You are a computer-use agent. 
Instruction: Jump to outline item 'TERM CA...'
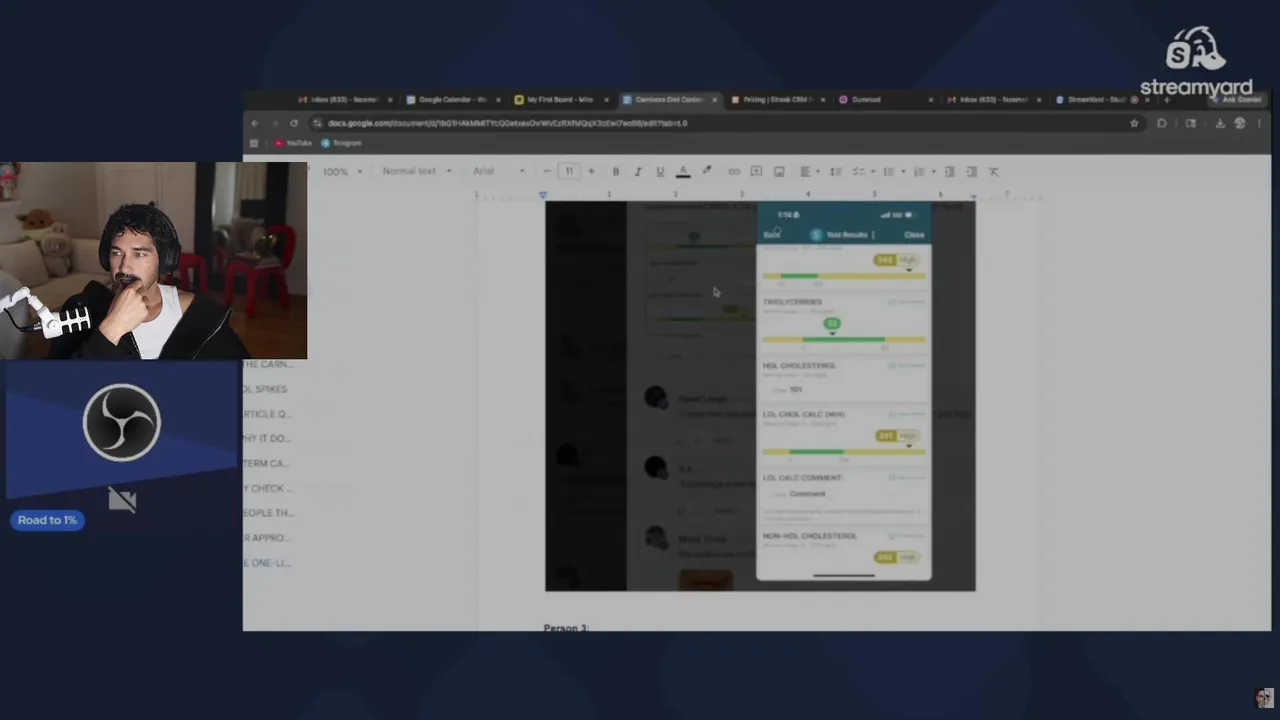click(x=266, y=463)
